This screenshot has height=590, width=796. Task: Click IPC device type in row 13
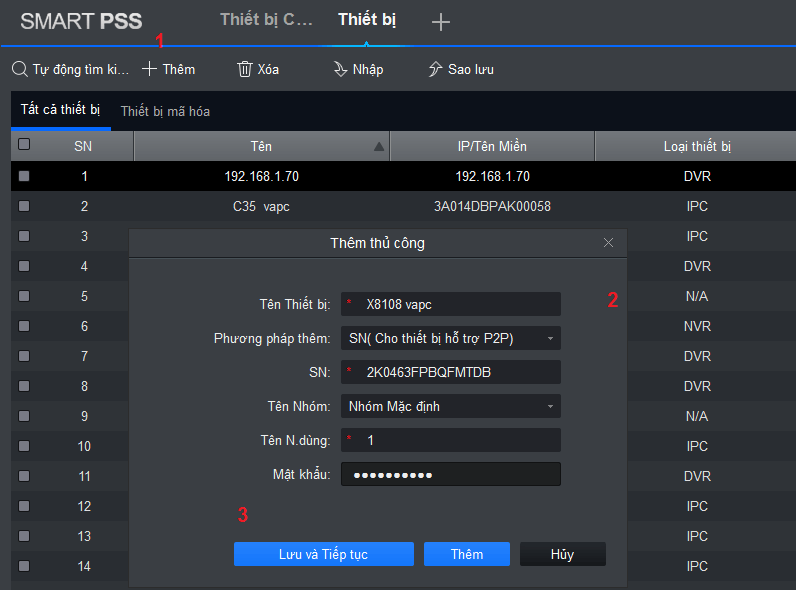point(697,536)
